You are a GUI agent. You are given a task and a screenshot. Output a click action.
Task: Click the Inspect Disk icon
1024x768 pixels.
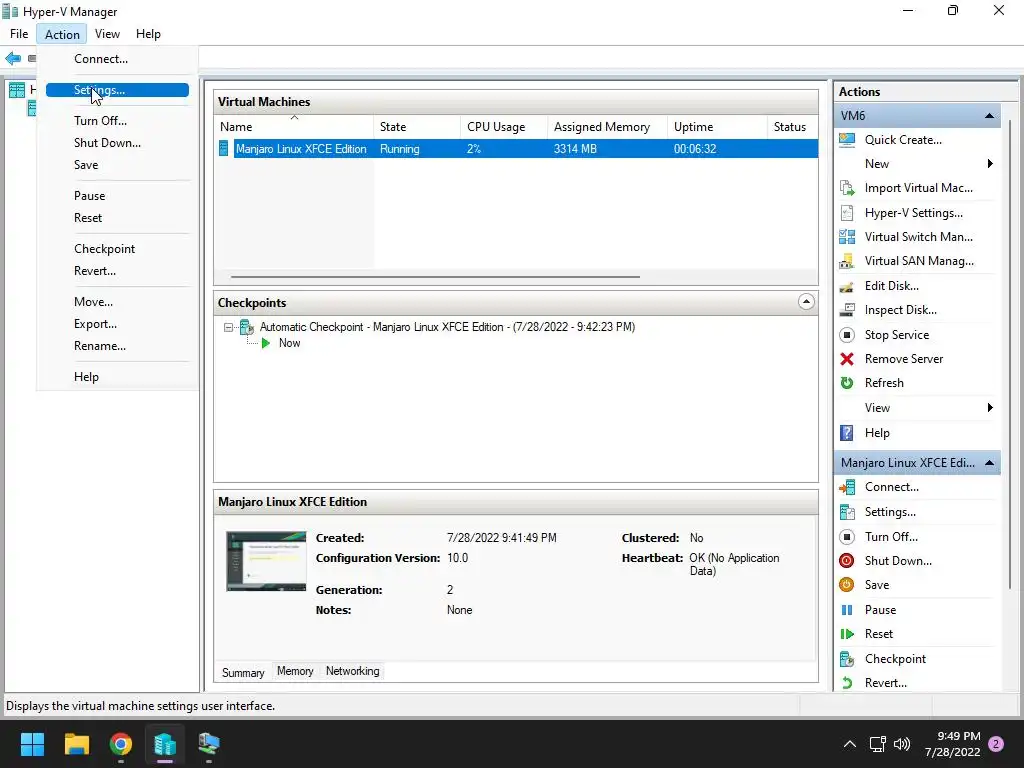click(x=847, y=310)
